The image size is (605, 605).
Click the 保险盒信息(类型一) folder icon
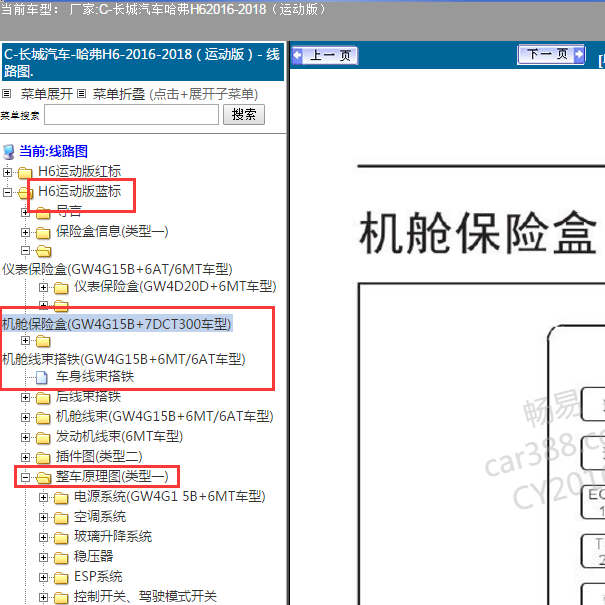[x=43, y=233]
